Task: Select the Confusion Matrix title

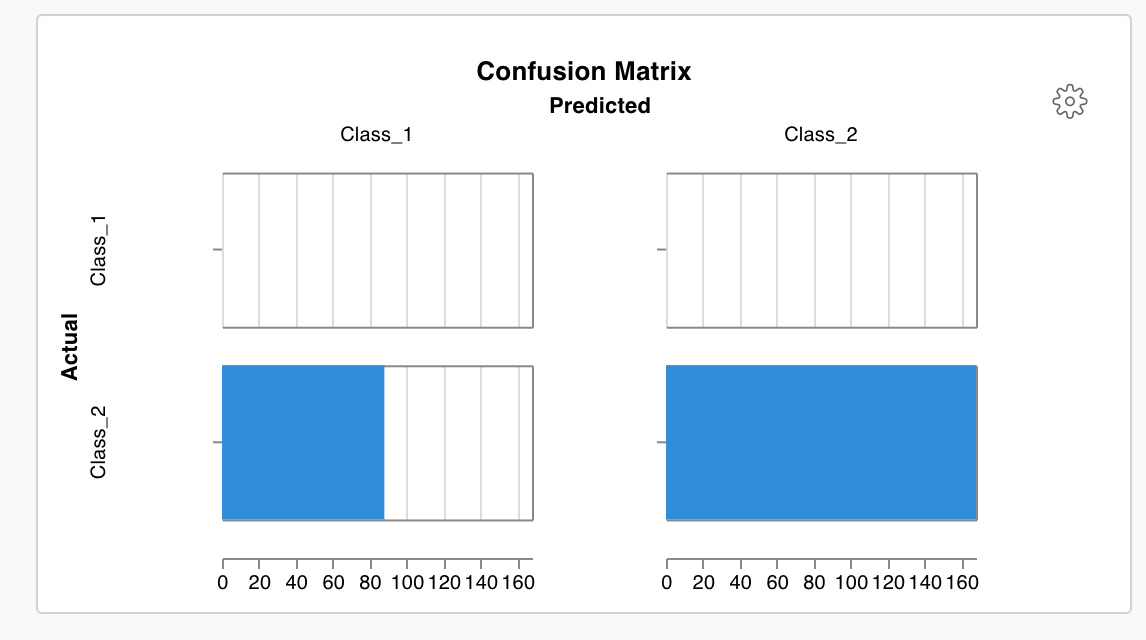Action: click(587, 71)
